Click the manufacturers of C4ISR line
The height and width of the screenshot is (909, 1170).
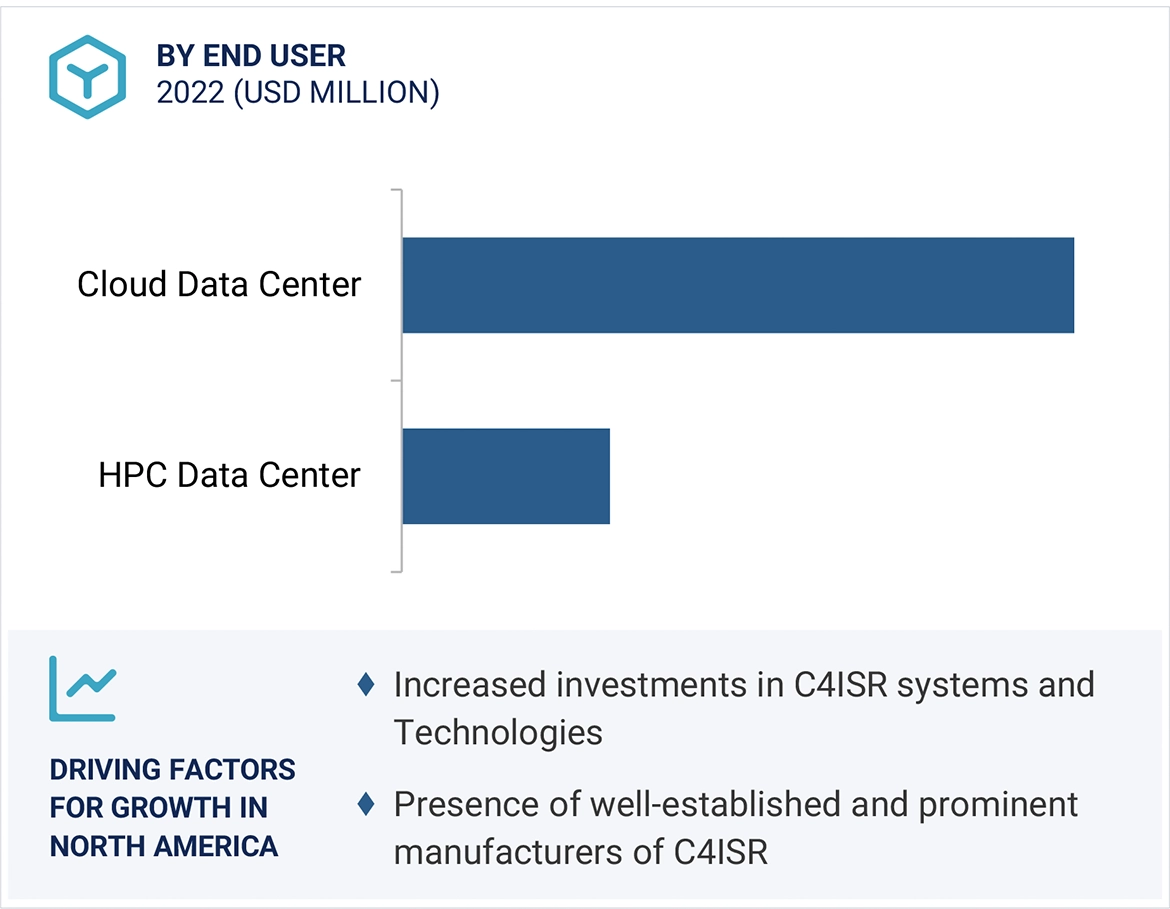point(581,852)
